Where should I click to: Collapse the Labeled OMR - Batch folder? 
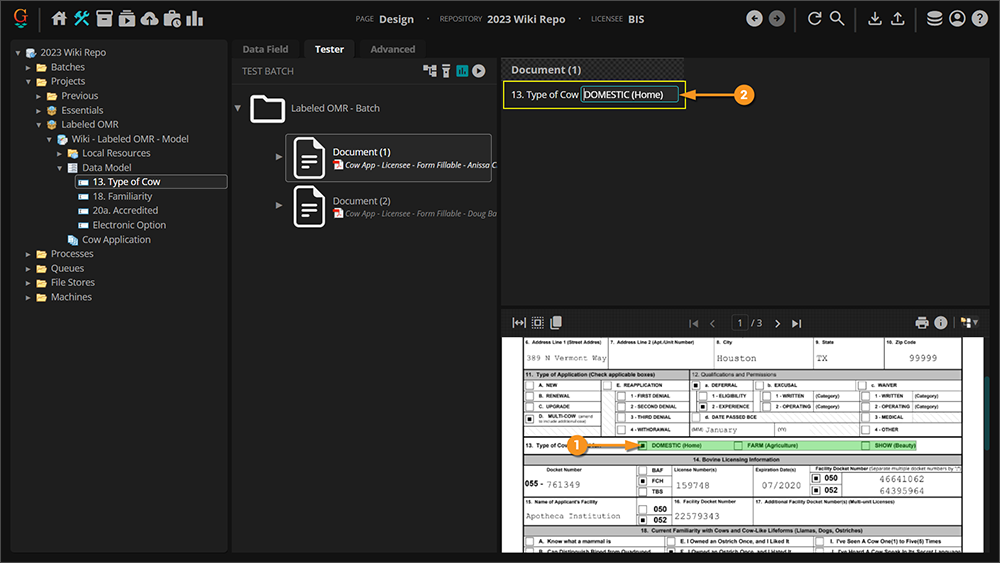coord(238,108)
